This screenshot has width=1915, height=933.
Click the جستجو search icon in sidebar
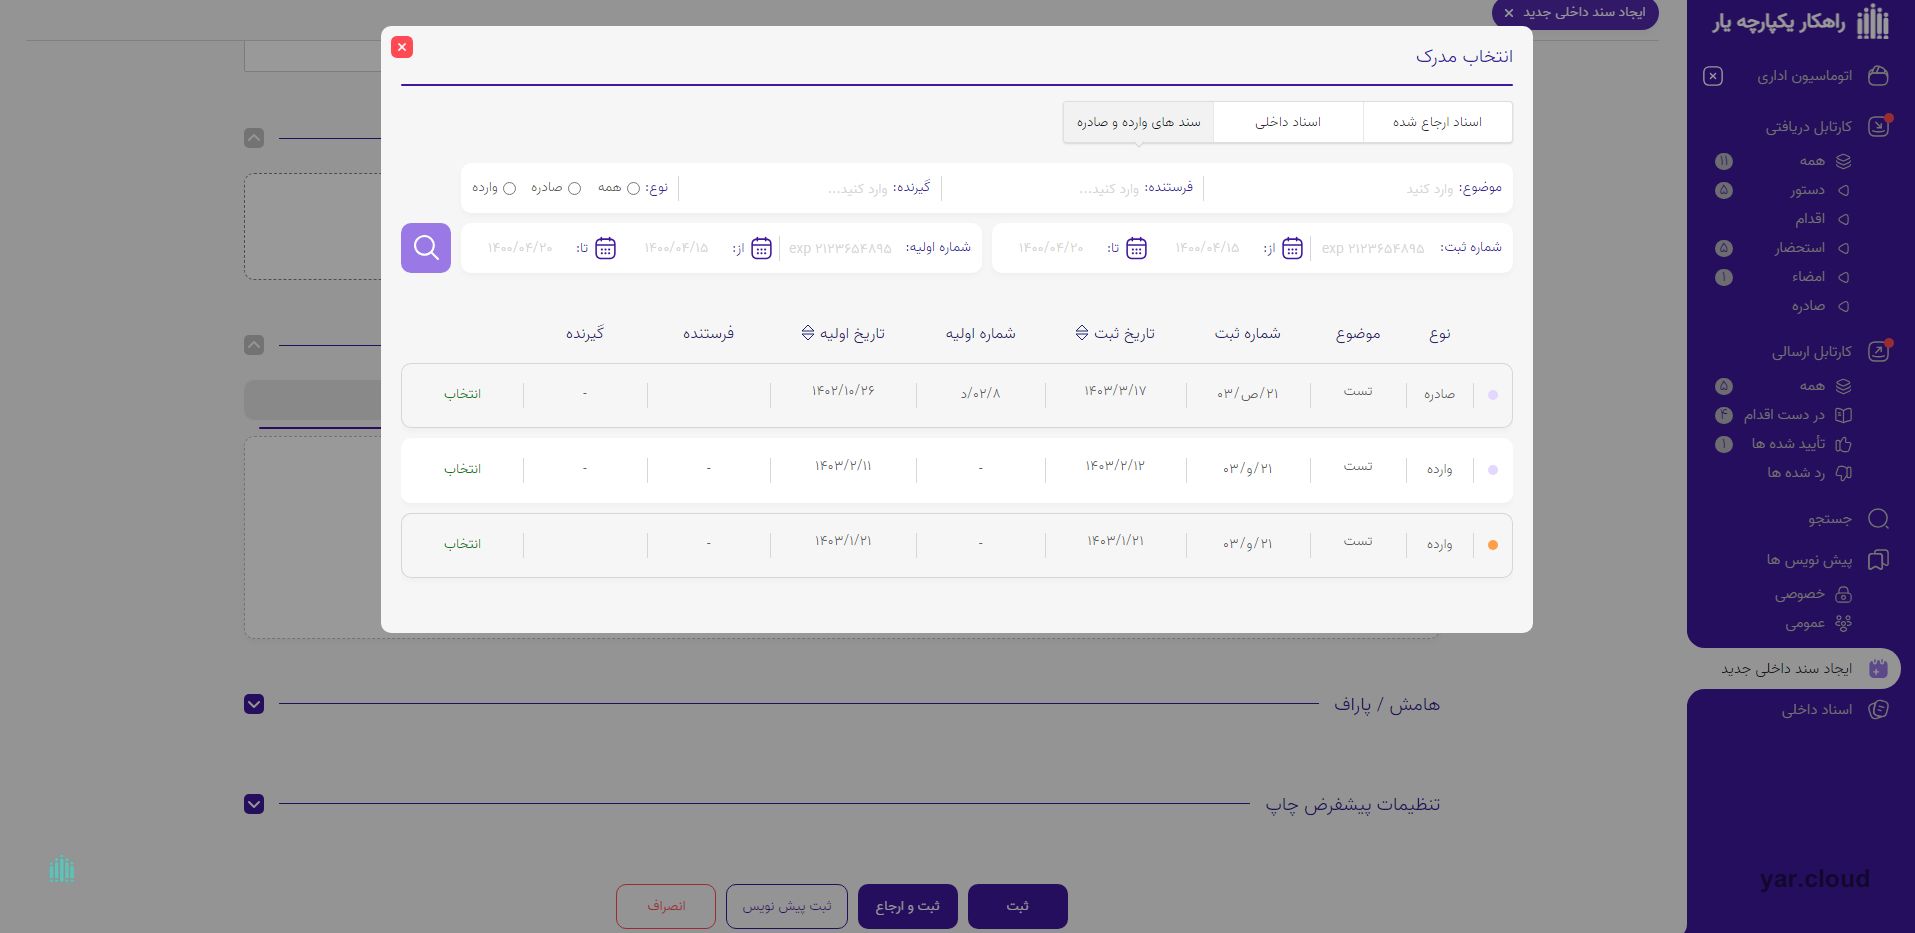click(x=1878, y=518)
